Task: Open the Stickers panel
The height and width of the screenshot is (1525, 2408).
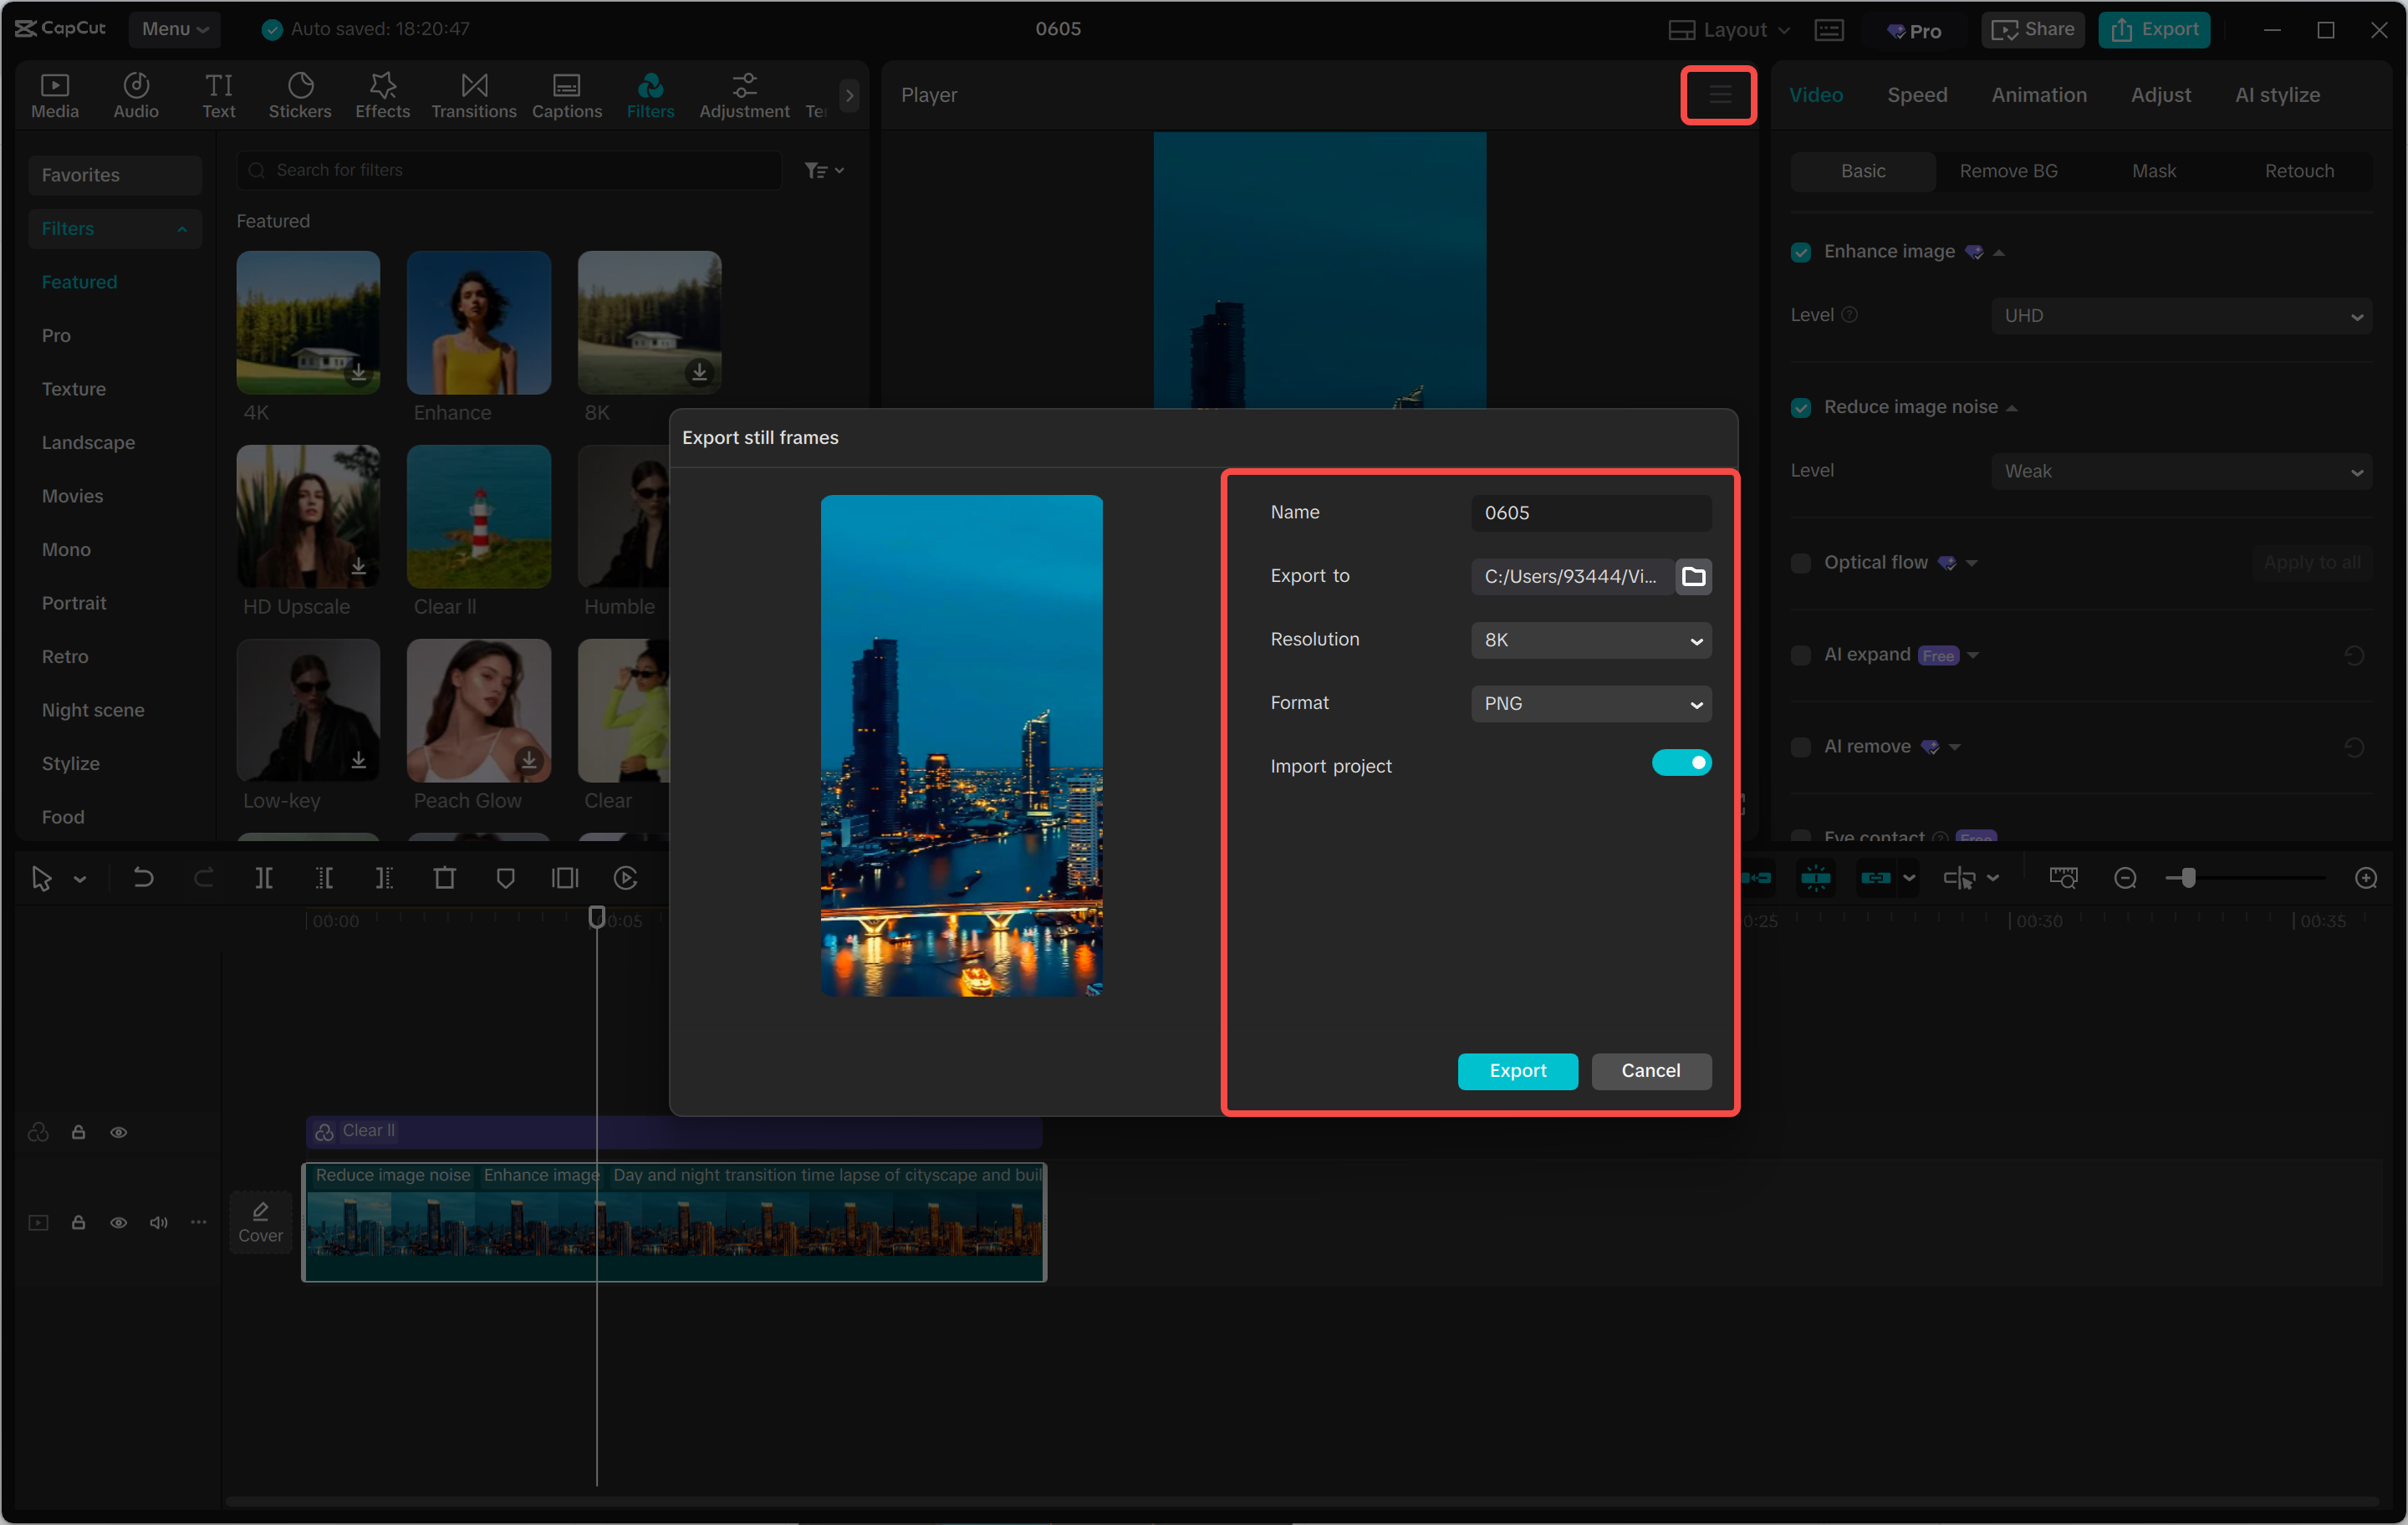Action: point(299,95)
